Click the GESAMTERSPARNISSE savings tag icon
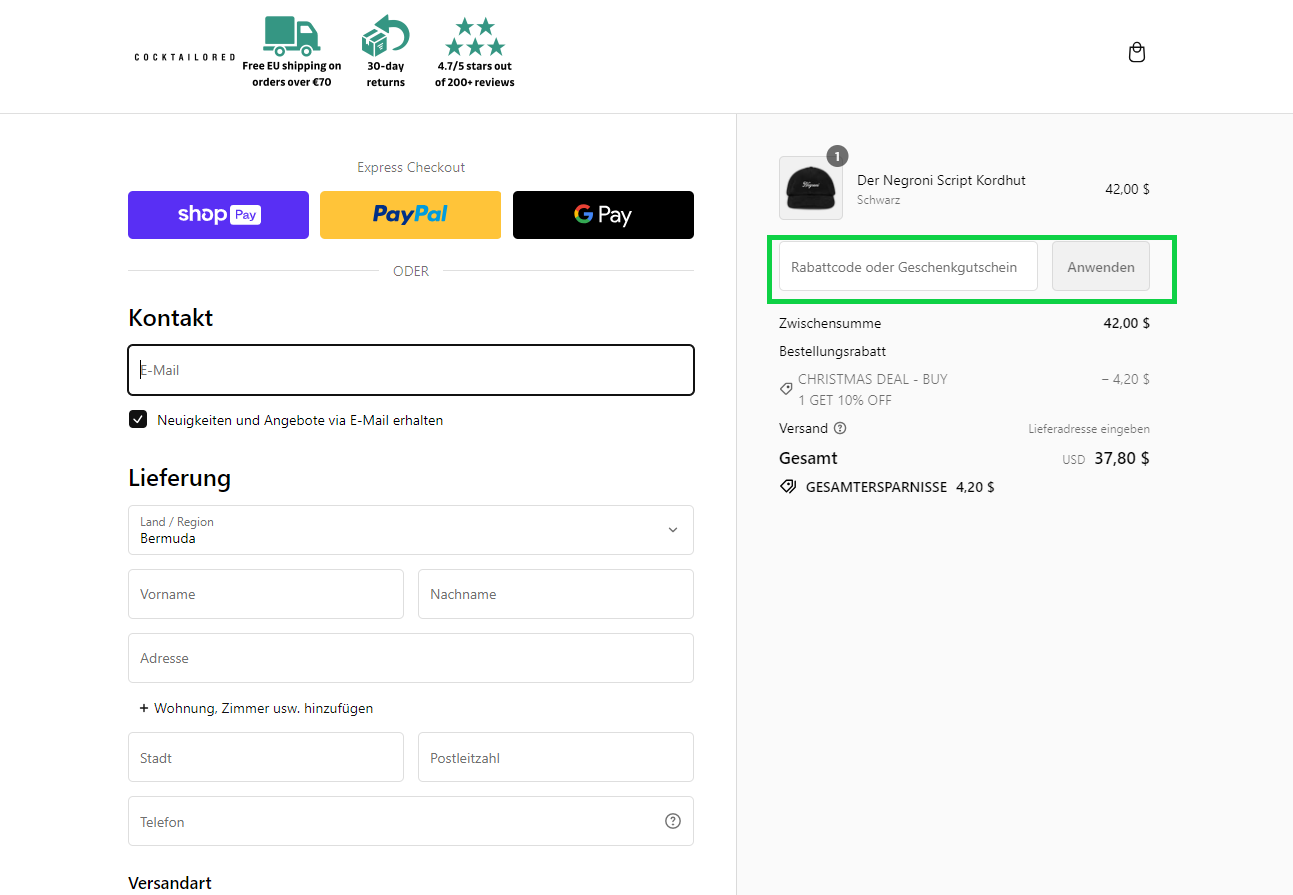This screenshot has height=895, width=1293. pos(788,487)
